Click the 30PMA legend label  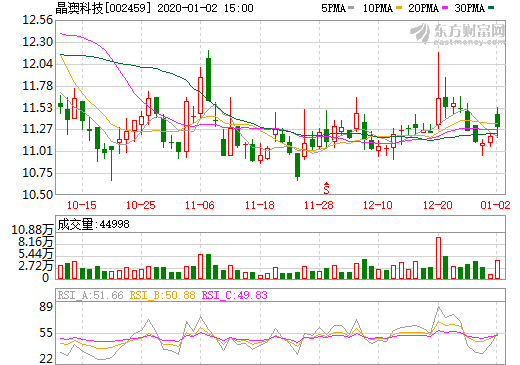(469, 8)
